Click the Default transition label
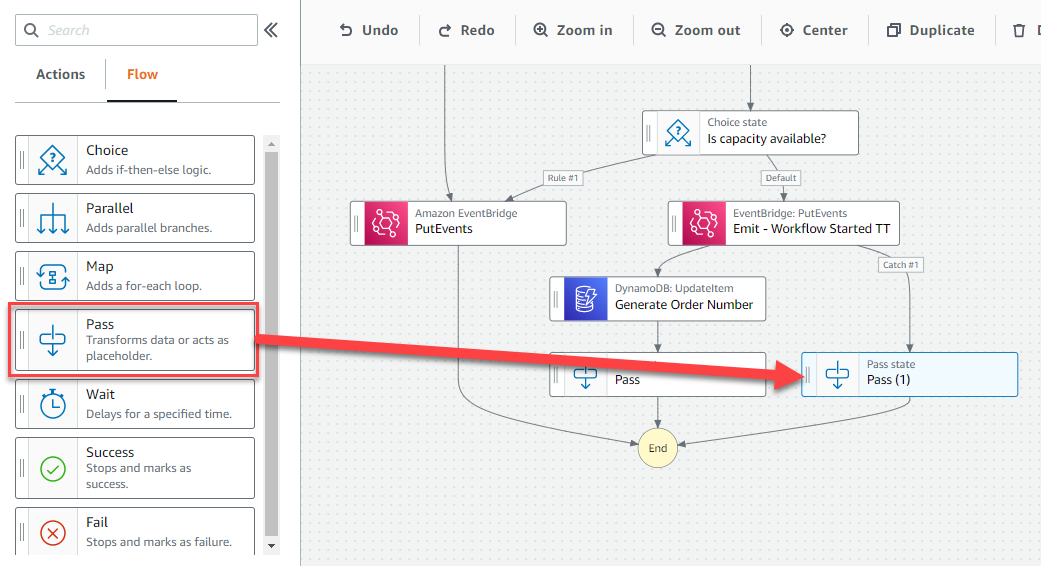Viewport: 1041px width, 566px height. pos(781,178)
